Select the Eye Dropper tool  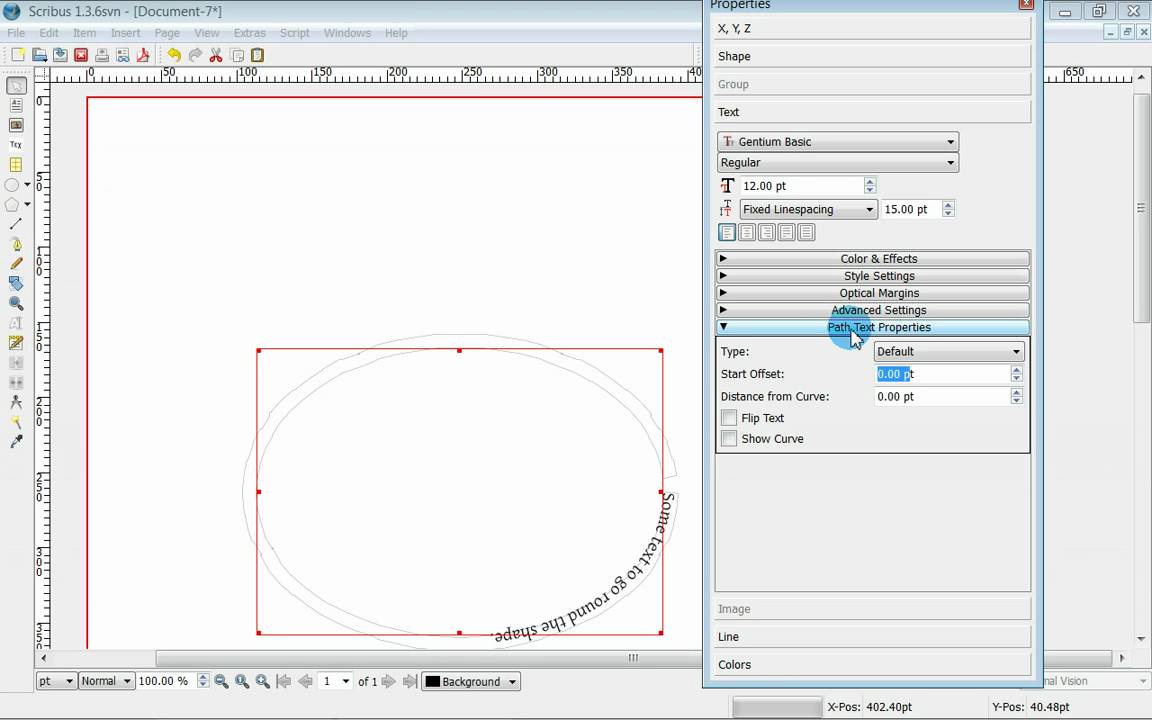click(16, 442)
